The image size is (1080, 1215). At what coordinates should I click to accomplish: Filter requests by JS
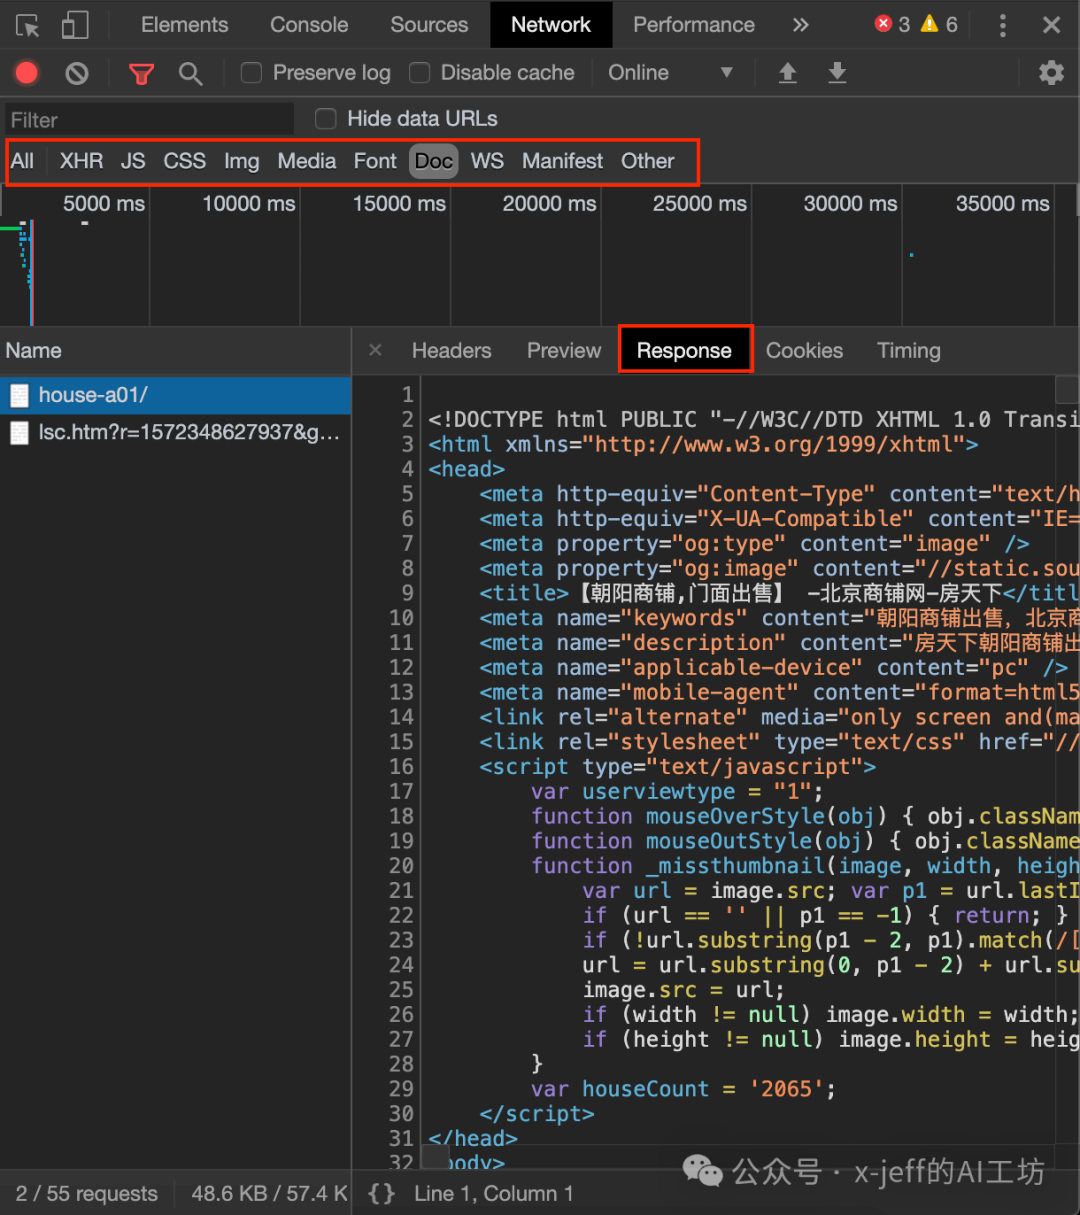133,161
